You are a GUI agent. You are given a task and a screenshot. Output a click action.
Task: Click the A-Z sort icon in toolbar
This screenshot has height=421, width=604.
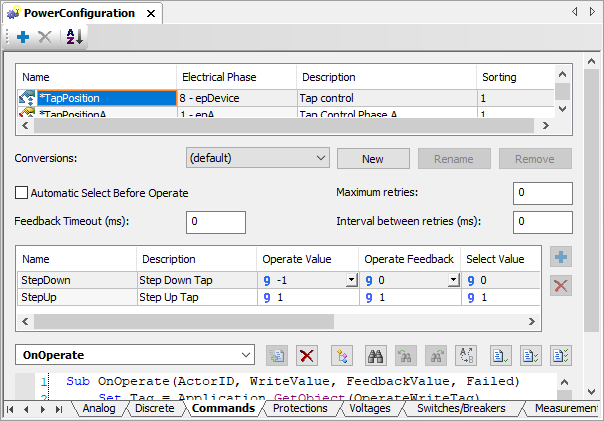click(x=74, y=37)
